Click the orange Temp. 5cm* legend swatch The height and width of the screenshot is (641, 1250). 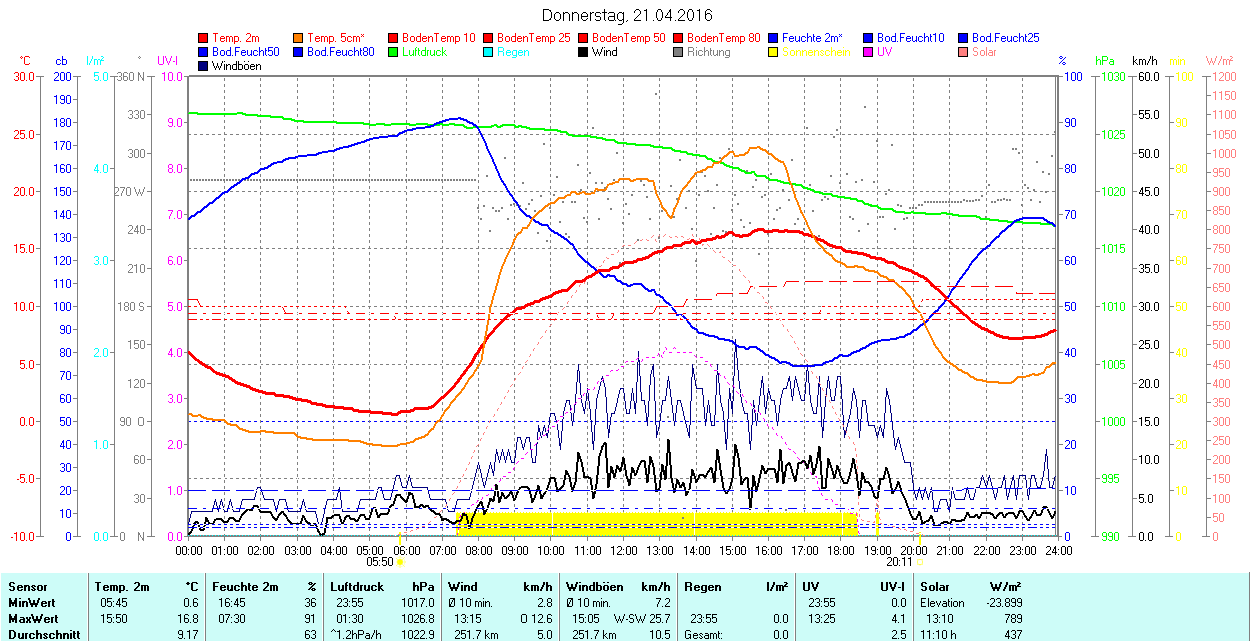click(x=299, y=38)
